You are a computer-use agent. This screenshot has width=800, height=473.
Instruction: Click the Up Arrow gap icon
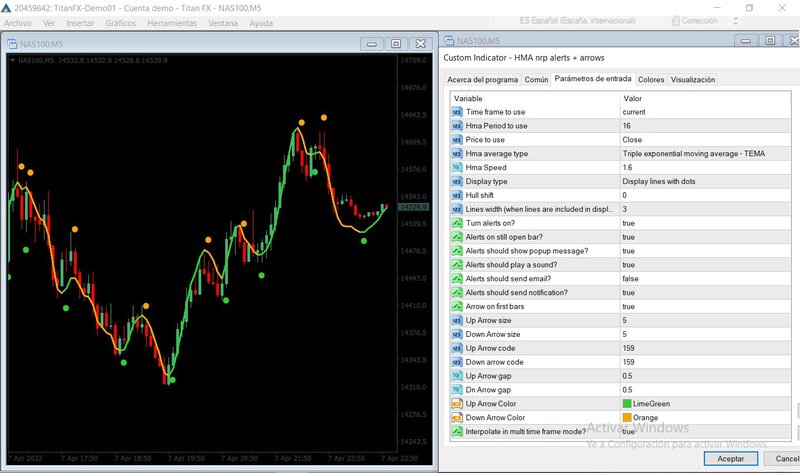(457, 376)
